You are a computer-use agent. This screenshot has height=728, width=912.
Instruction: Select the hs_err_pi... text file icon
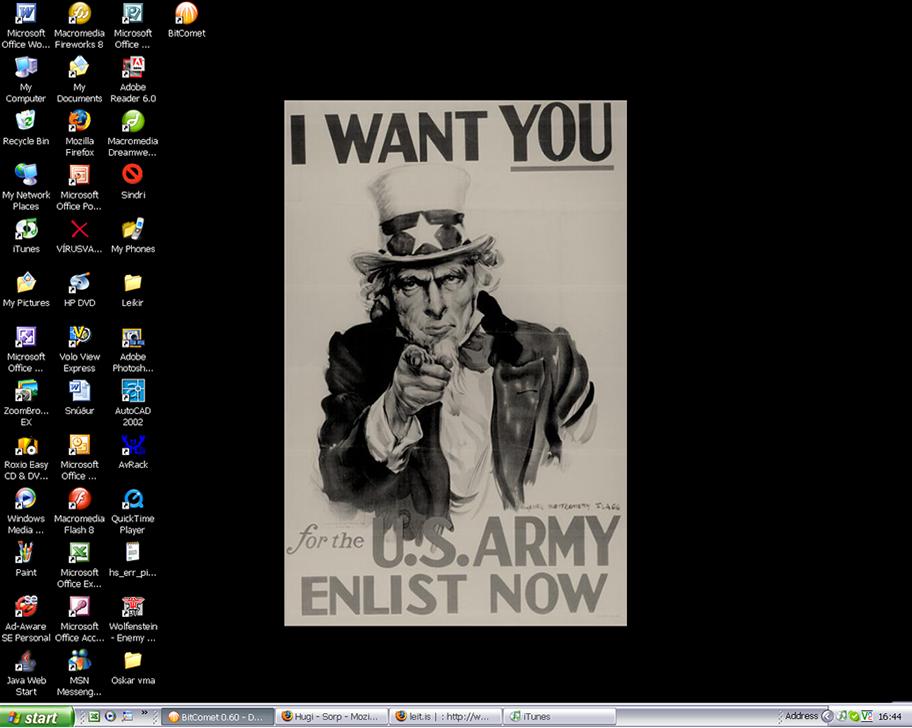(133, 560)
